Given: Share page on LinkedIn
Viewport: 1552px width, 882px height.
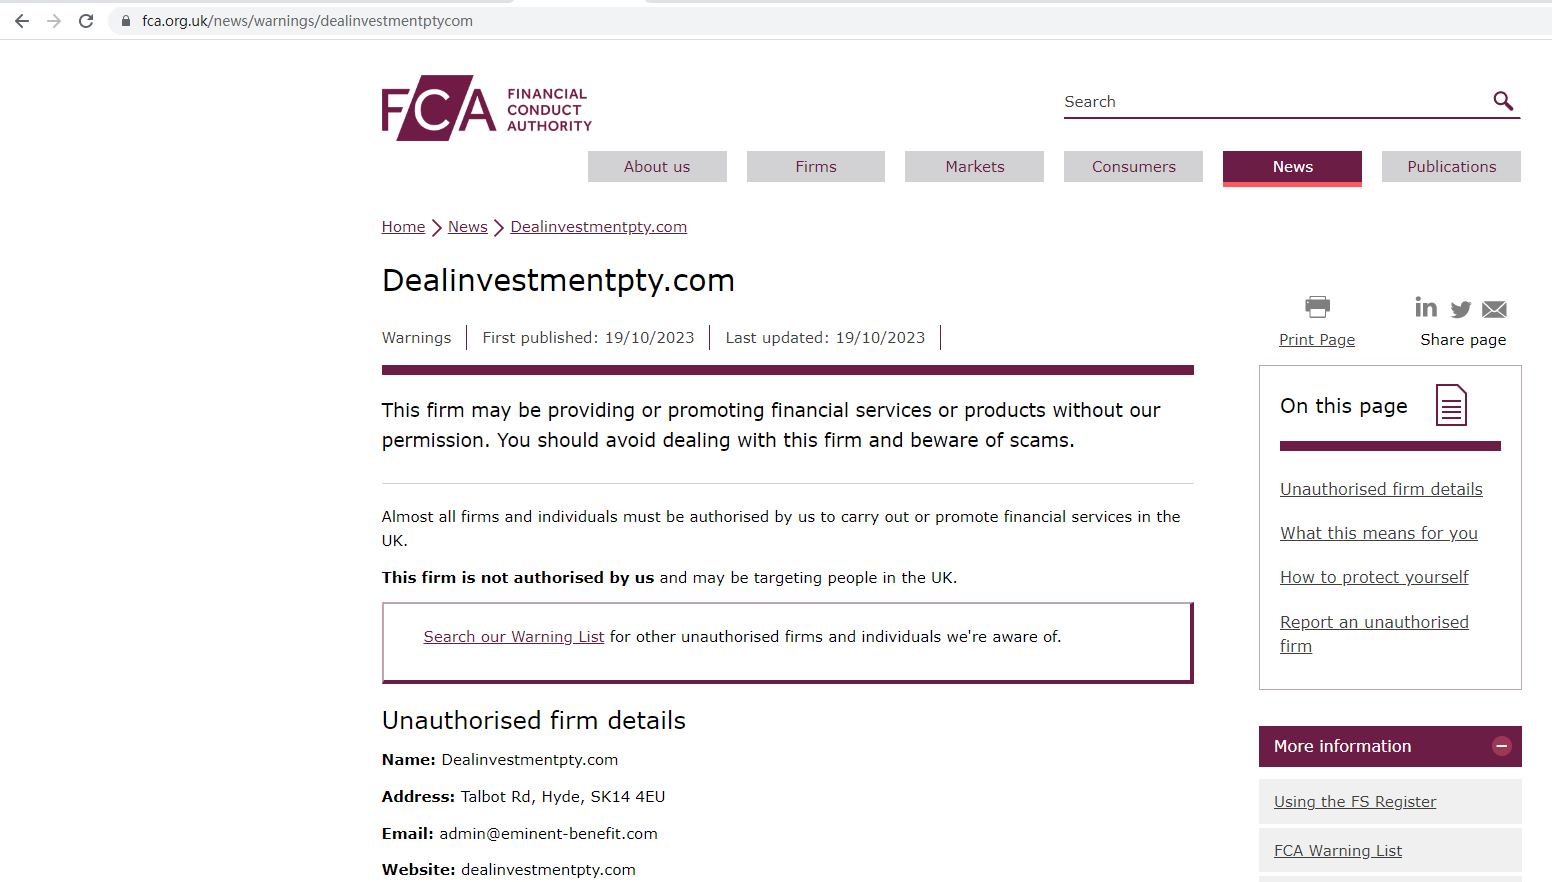Looking at the screenshot, I should point(1426,307).
